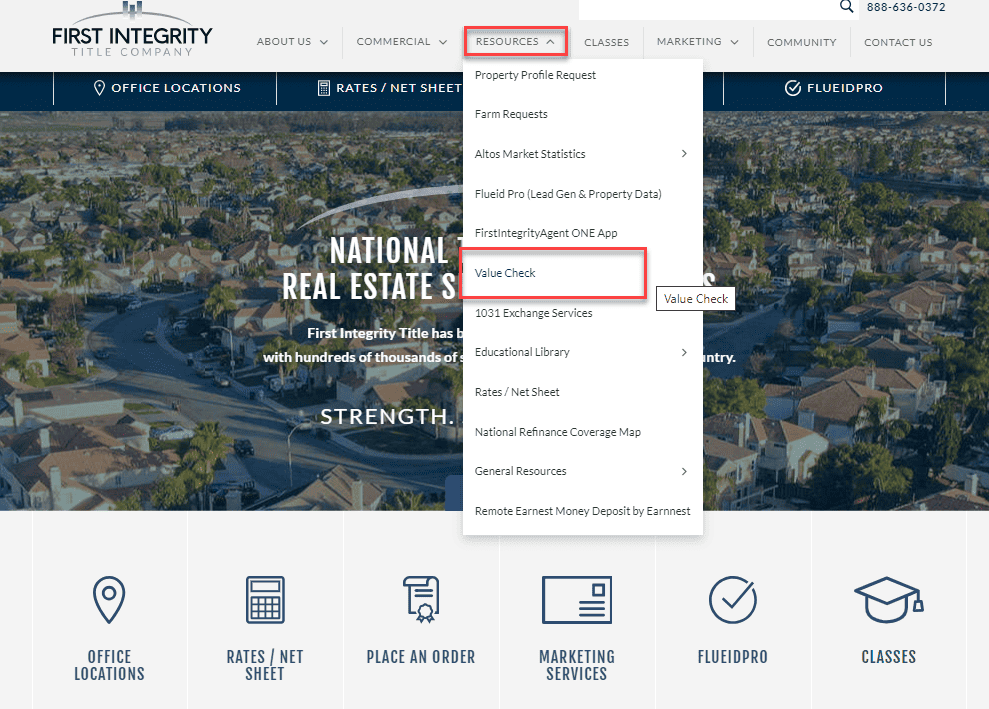Click the search input field
The image size is (989, 709).
tap(706, 8)
